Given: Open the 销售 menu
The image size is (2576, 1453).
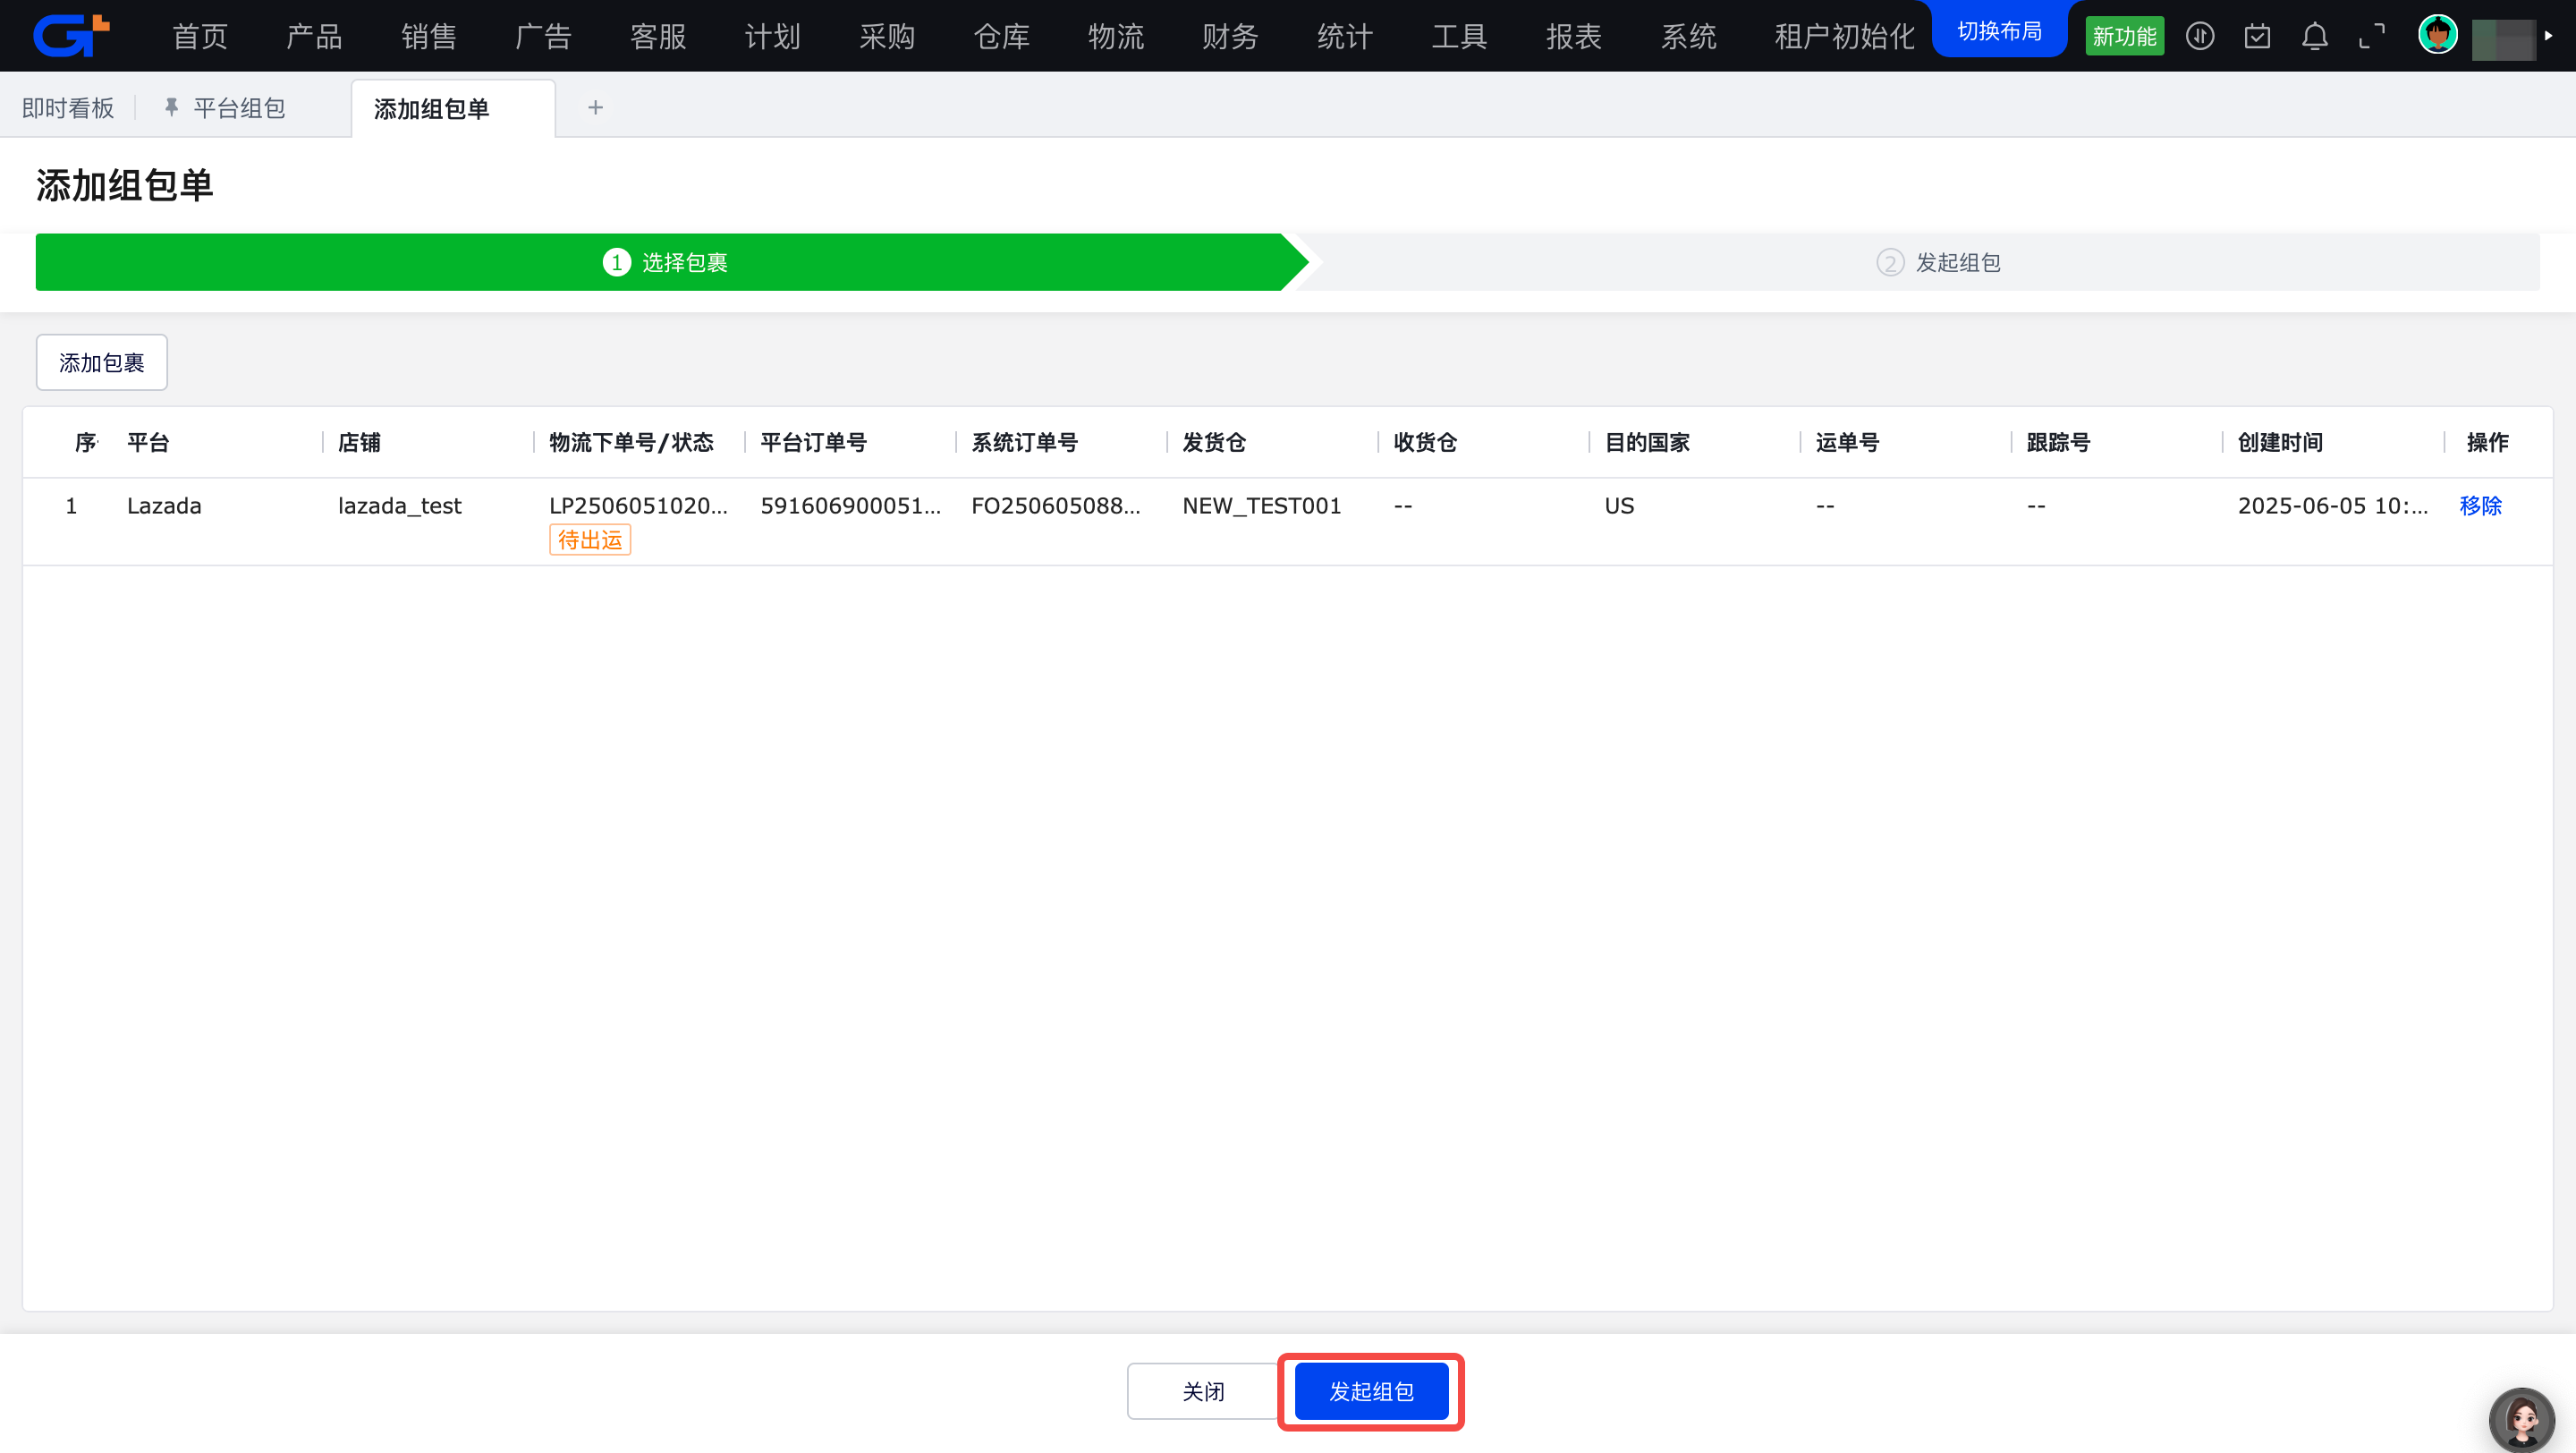Looking at the screenshot, I should coord(429,36).
